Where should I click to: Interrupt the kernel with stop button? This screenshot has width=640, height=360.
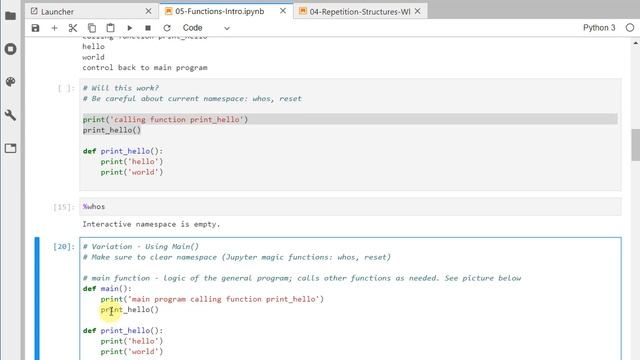click(x=148, y=28)
